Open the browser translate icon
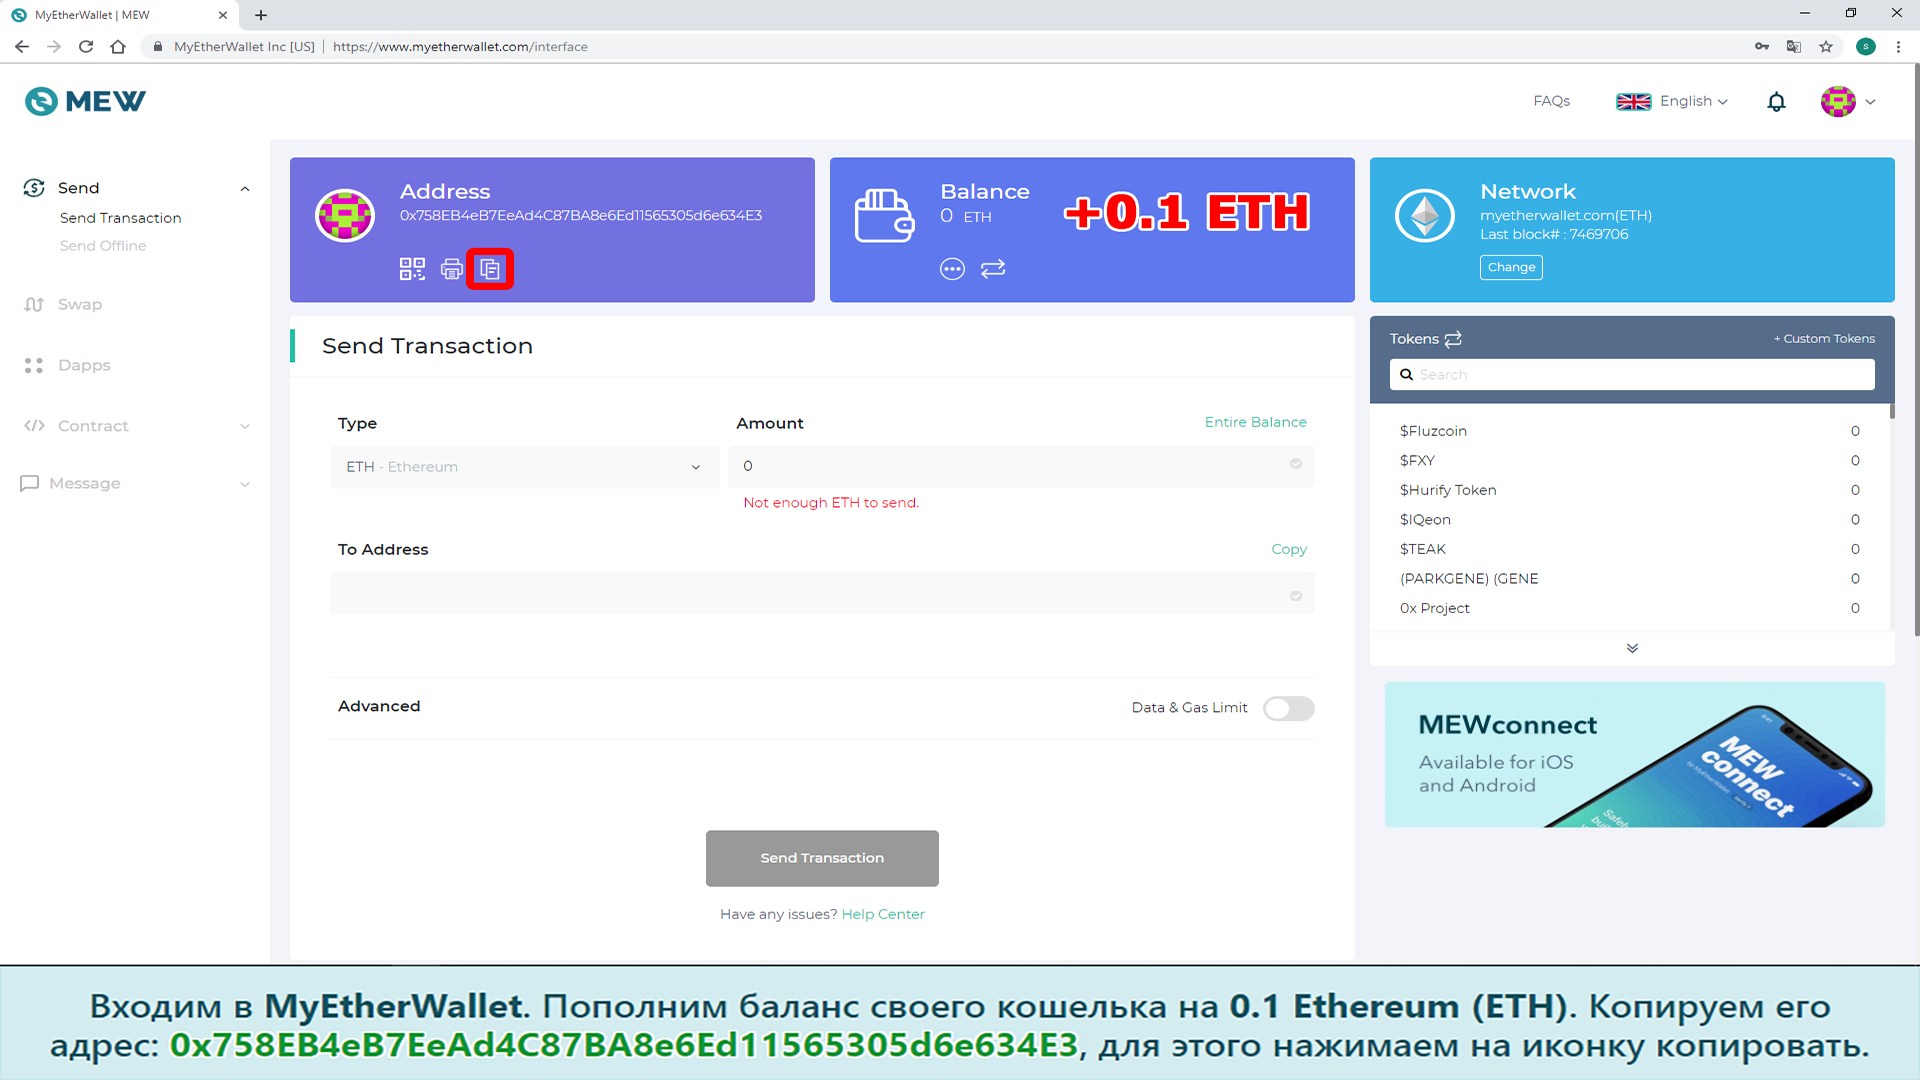1920x1080 pixels. (1794, 47)
